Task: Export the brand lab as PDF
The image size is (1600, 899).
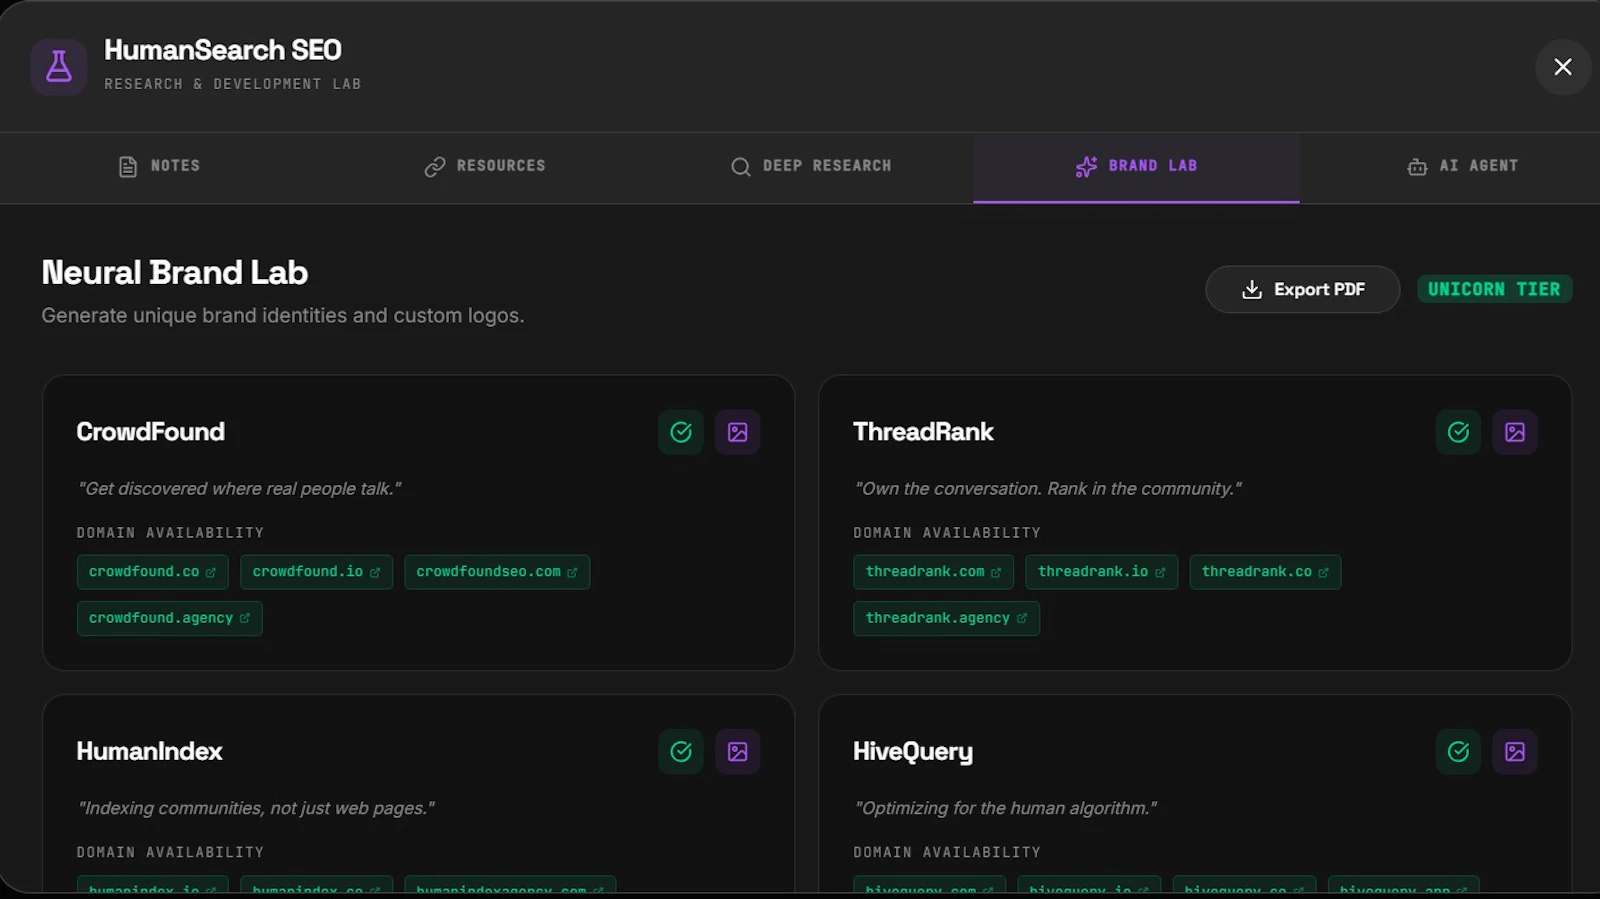Action: click(1302, 289)
